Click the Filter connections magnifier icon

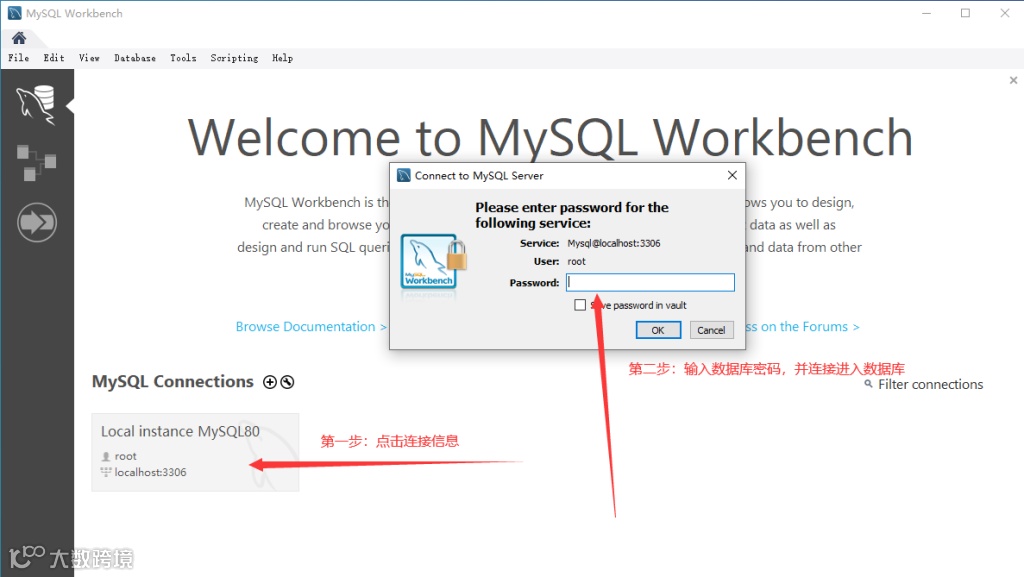pyautogui.click(x=869, y=384)
